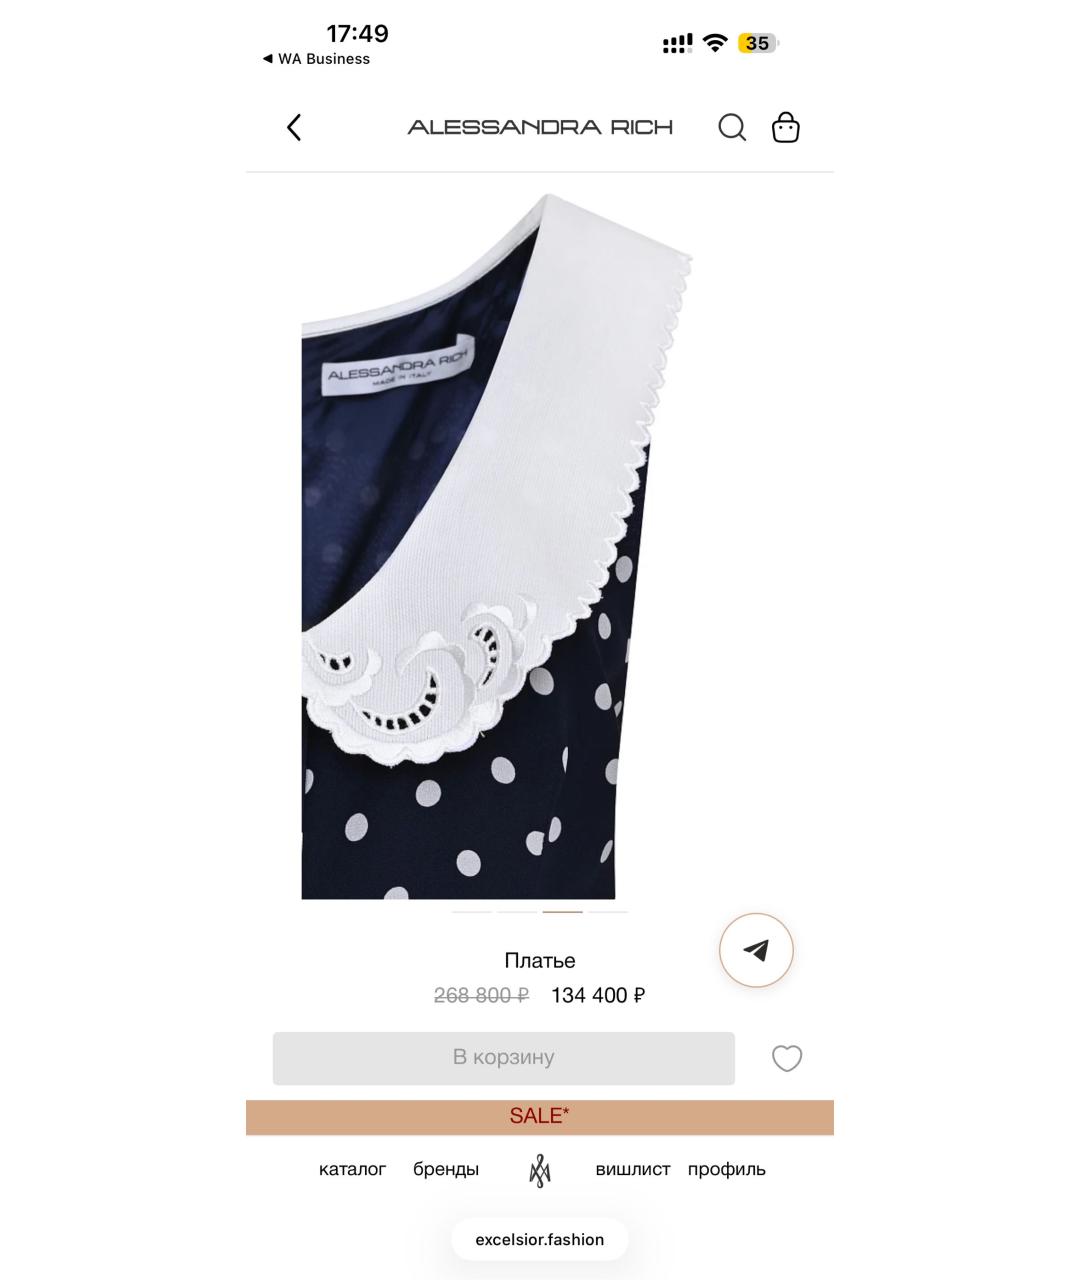Tap the ALESSANDRA RICH brand header
This screenshot has height=1280, width=1080.
pyautogui.click(x=540, y=127)
